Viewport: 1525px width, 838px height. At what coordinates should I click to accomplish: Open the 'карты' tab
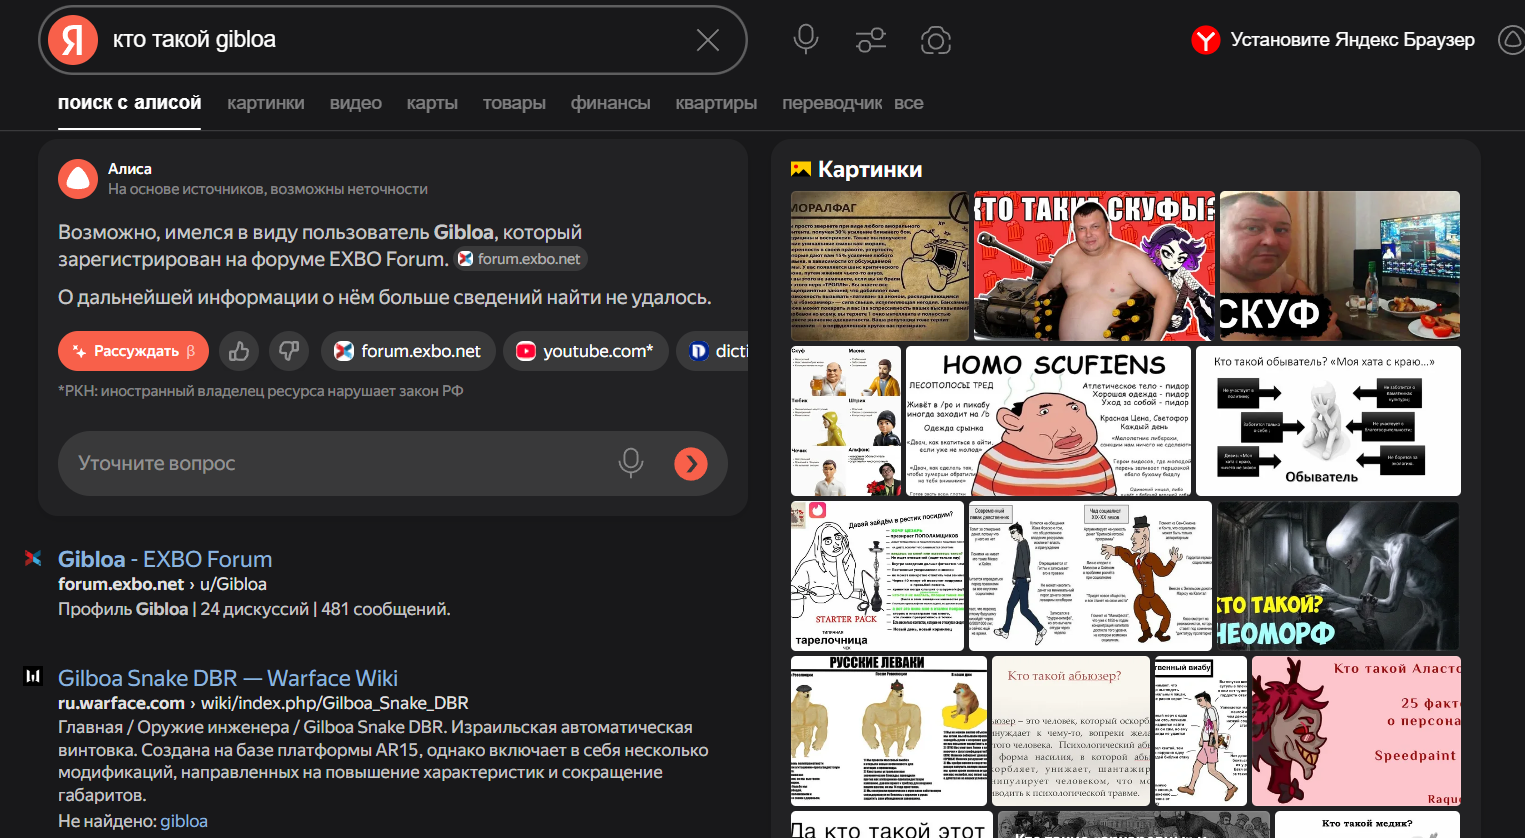432,103
